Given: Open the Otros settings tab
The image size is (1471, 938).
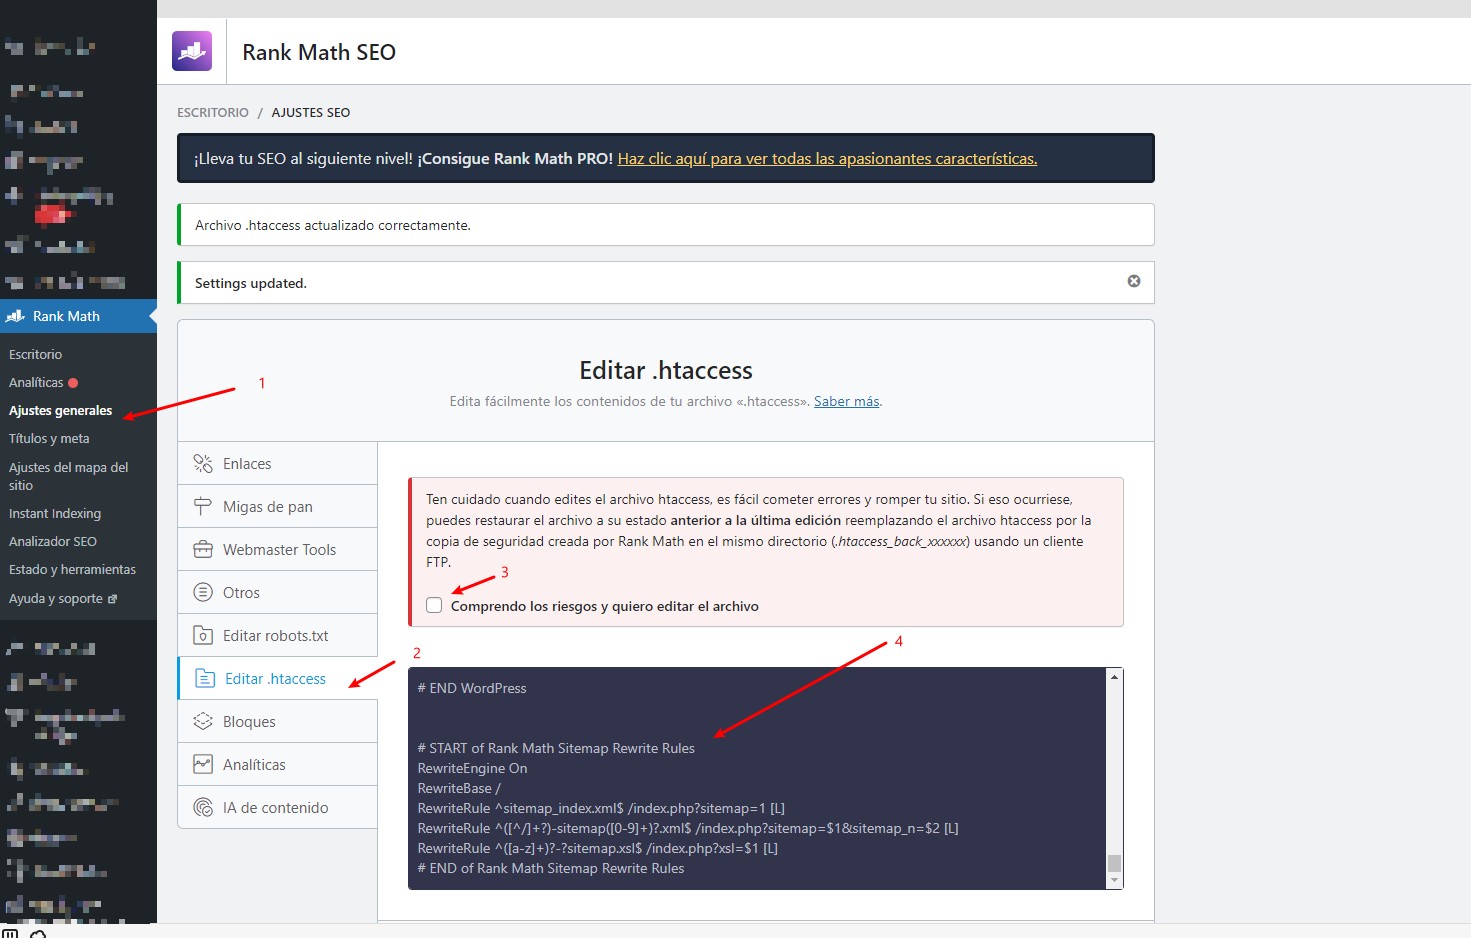Looking at the screenshot, I should 241,593.
